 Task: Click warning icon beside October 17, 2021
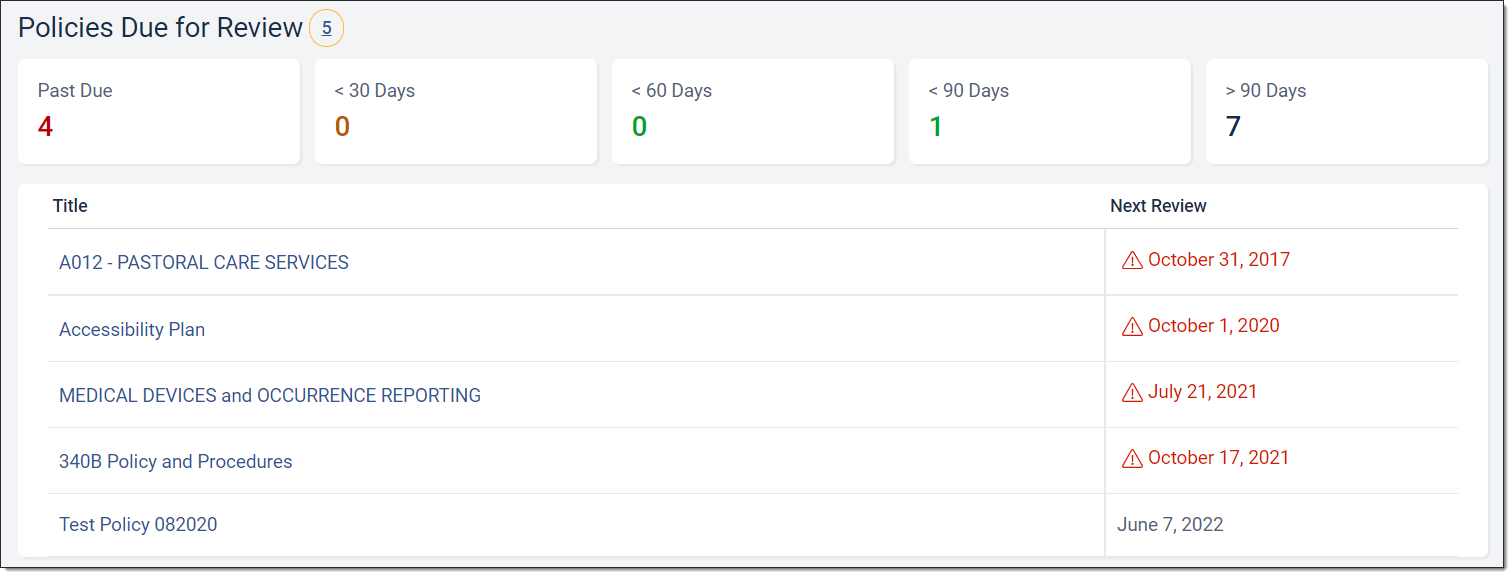[x=1132, y=459]
